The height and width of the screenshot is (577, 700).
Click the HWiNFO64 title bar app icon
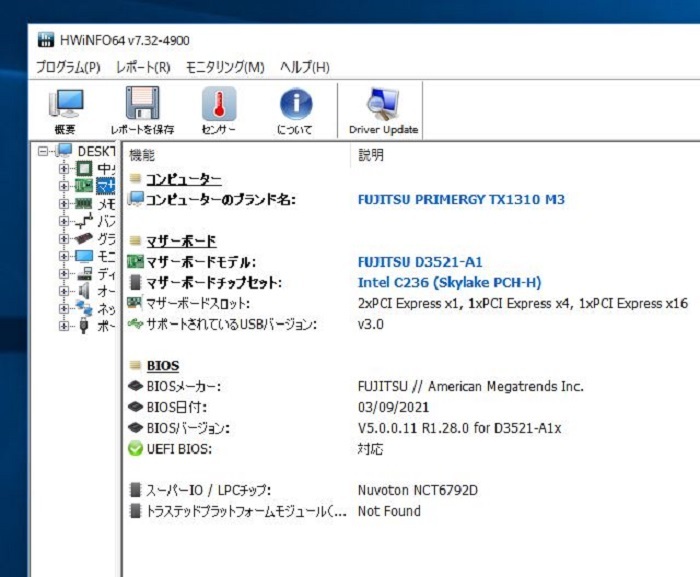point(46,40)
